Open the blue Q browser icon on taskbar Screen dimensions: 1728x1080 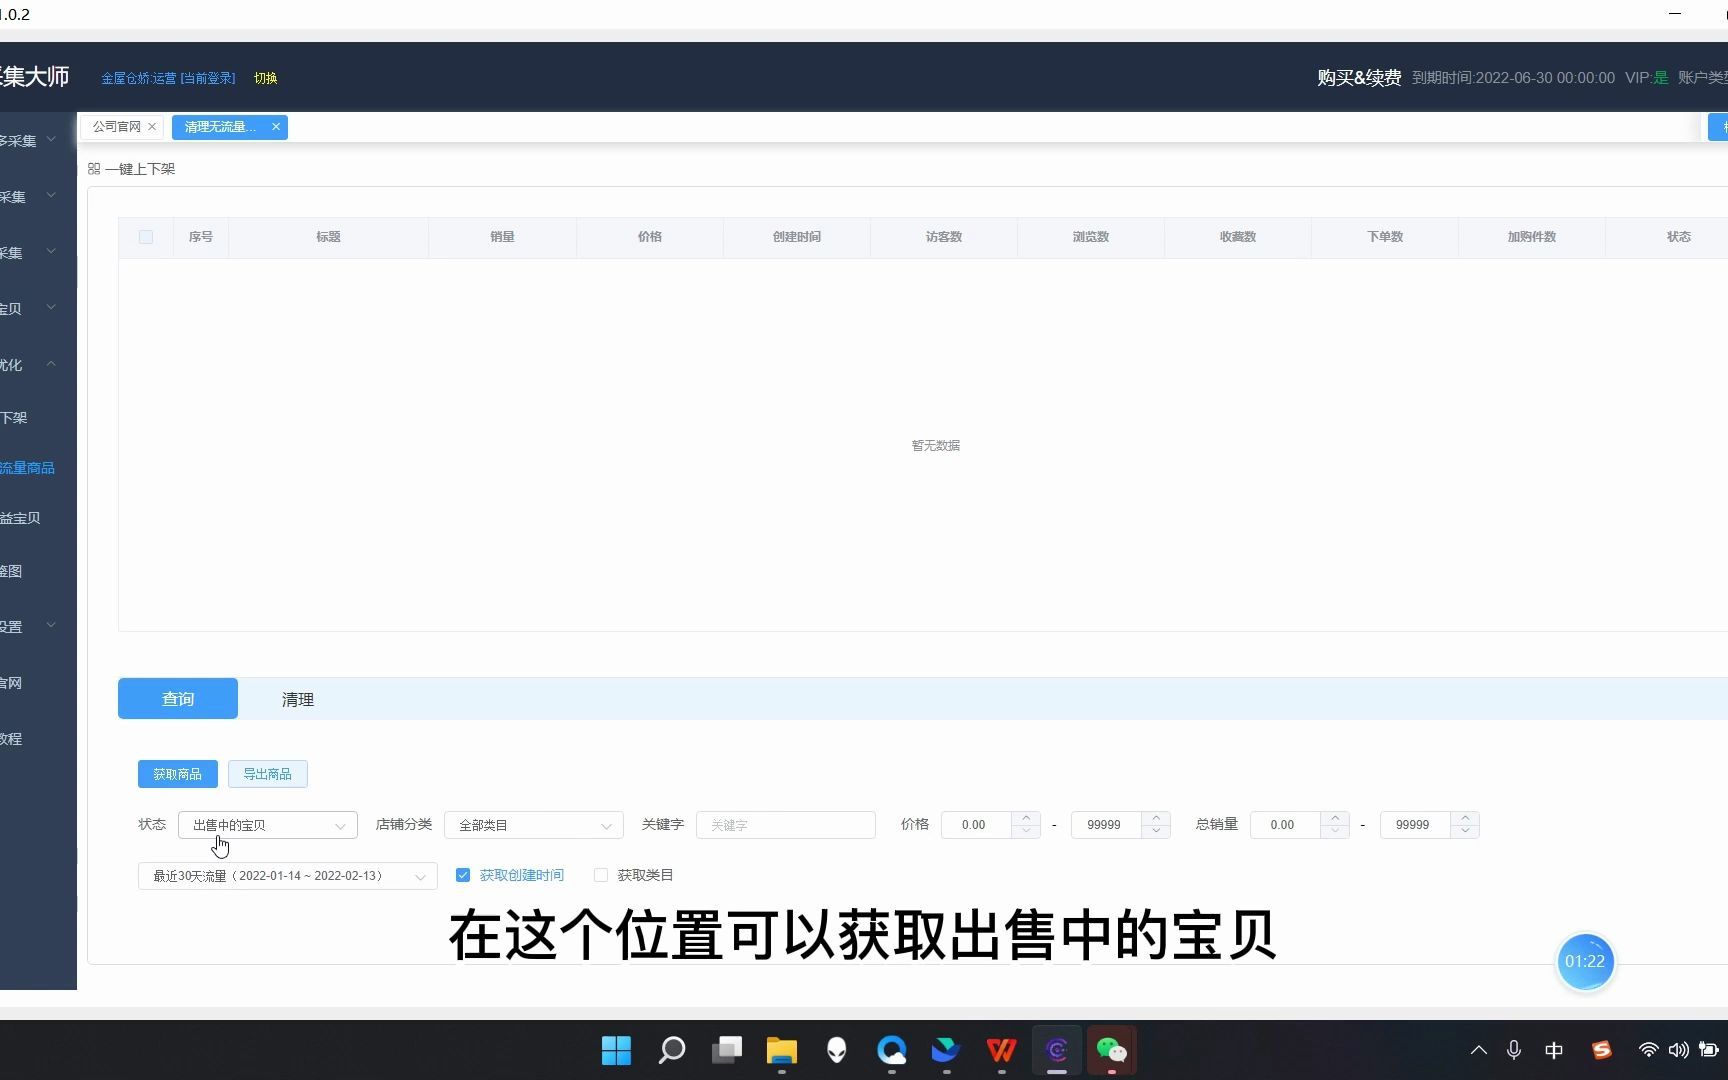[x=892, y=1050]
